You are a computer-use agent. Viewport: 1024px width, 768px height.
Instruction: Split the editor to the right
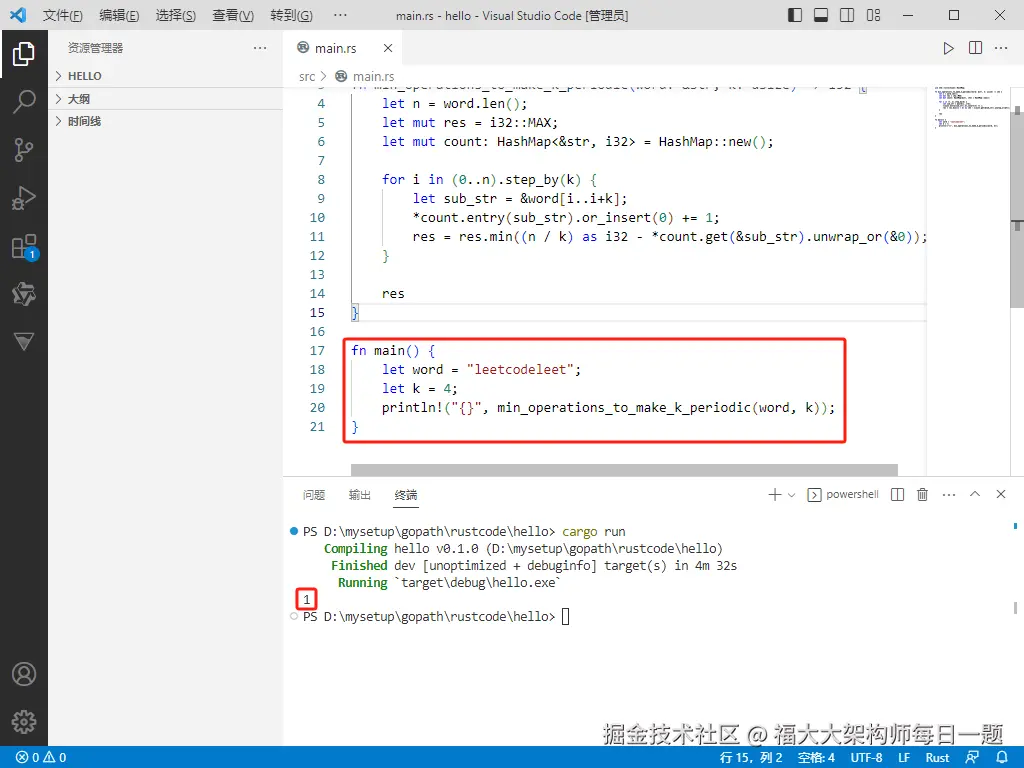pyautogui.click(x=975, y=48)
